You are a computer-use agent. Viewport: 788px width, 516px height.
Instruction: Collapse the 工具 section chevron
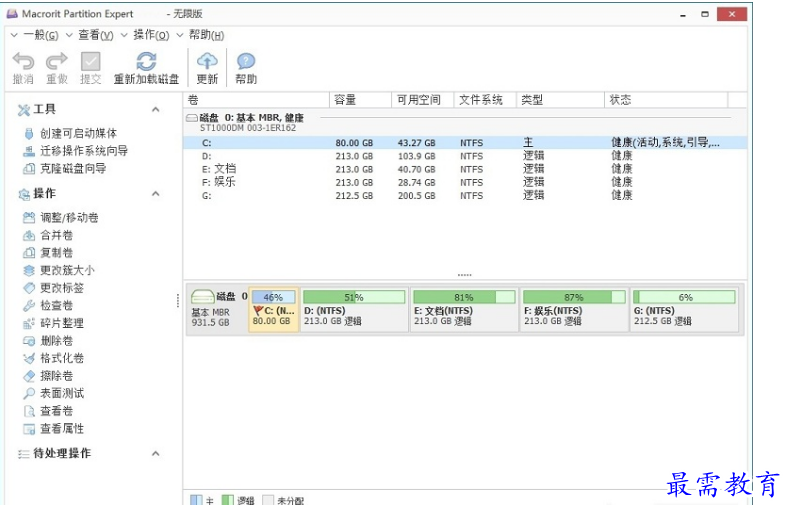[x=156, y=109]
